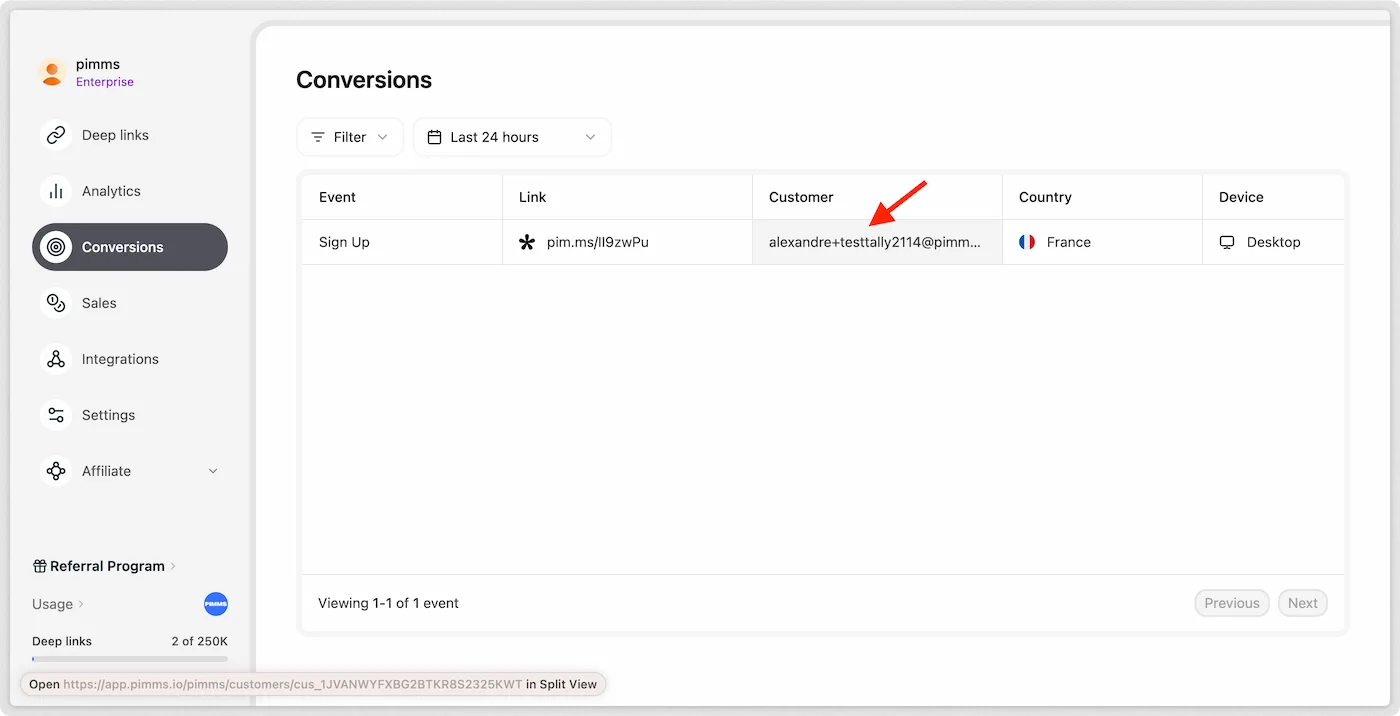Image resolution: width=1400 pixels, height=716 pixels.
Task: Click the Settings sliders icon
Action: coord(56,415)
